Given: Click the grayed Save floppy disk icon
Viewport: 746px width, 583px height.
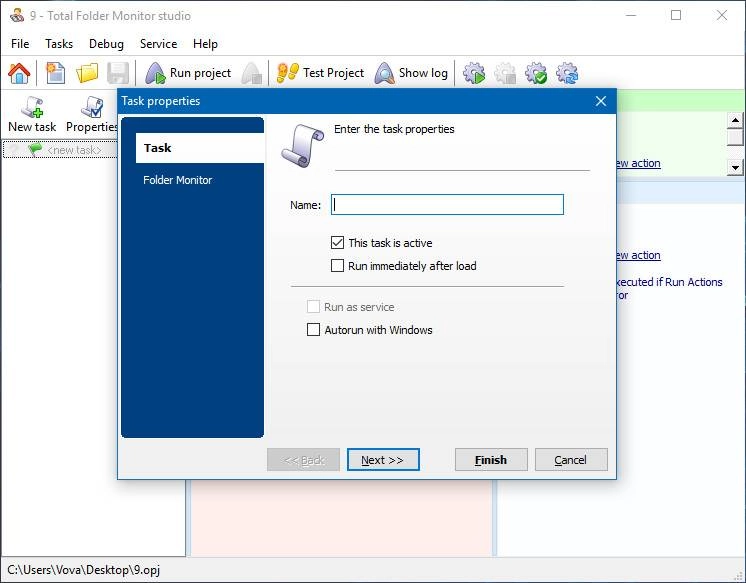Looking at the screenshot, I should tap(118, 73).
